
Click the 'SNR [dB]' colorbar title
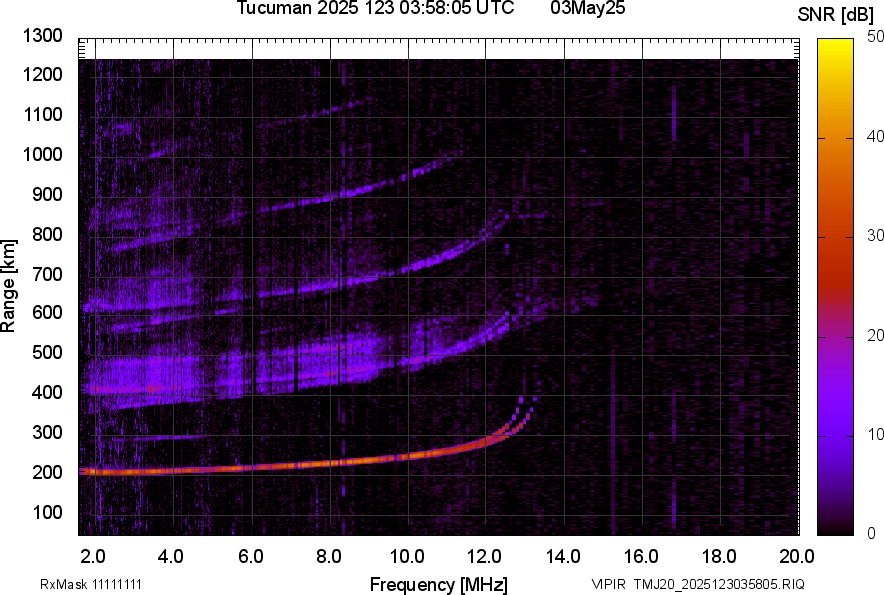835,15
